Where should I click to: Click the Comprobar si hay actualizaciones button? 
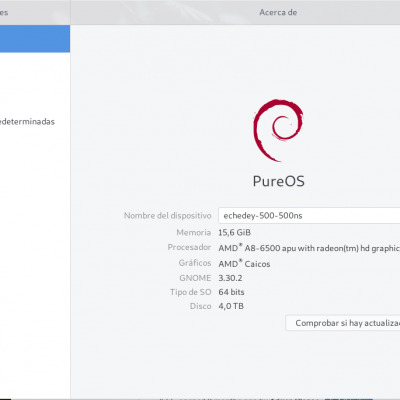point(343,323)
